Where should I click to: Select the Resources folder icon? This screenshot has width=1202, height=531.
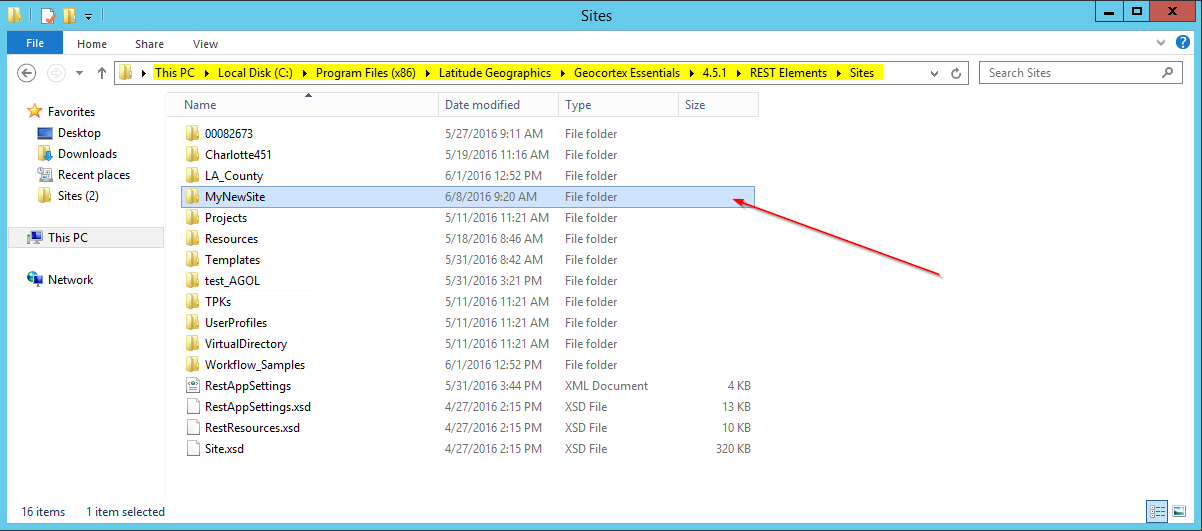(x=193, y=239)
